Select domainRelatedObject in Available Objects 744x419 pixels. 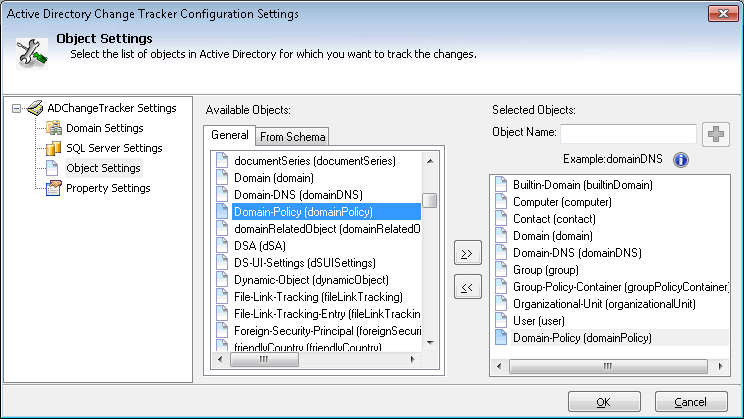tap(327, 229)
